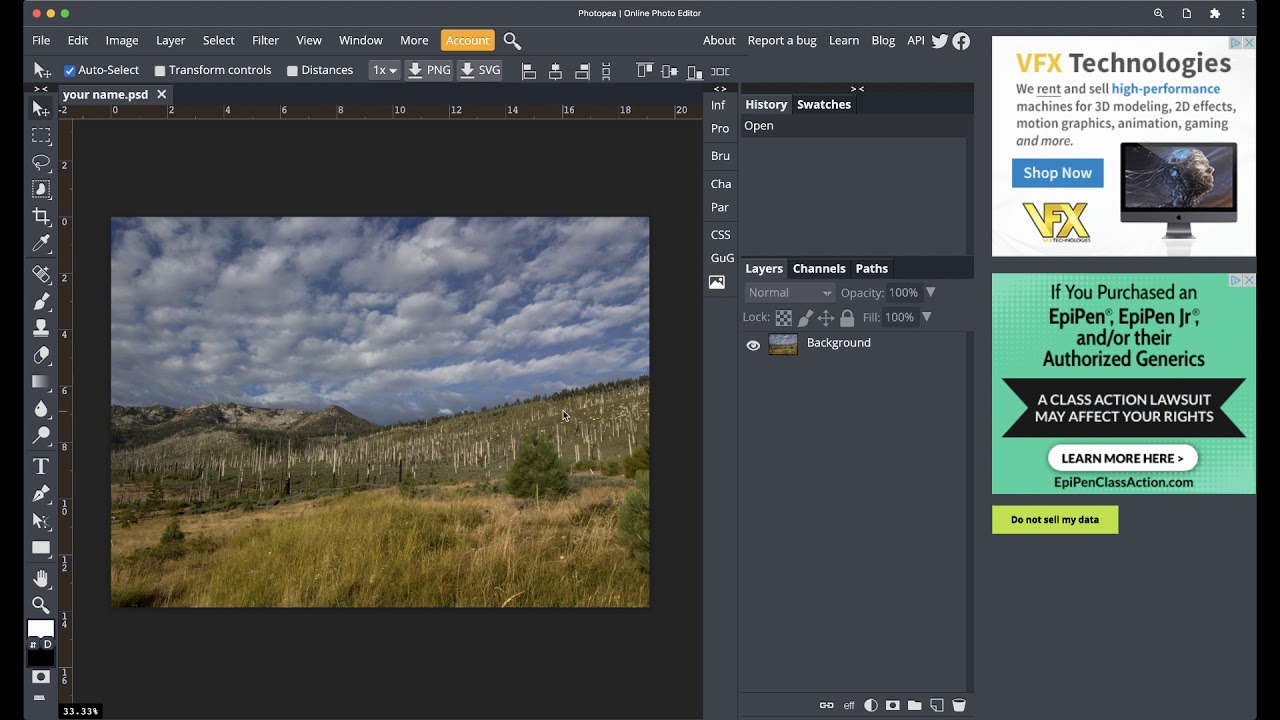
Task: Delete the layer with trash icon
Action: point(959,705)
